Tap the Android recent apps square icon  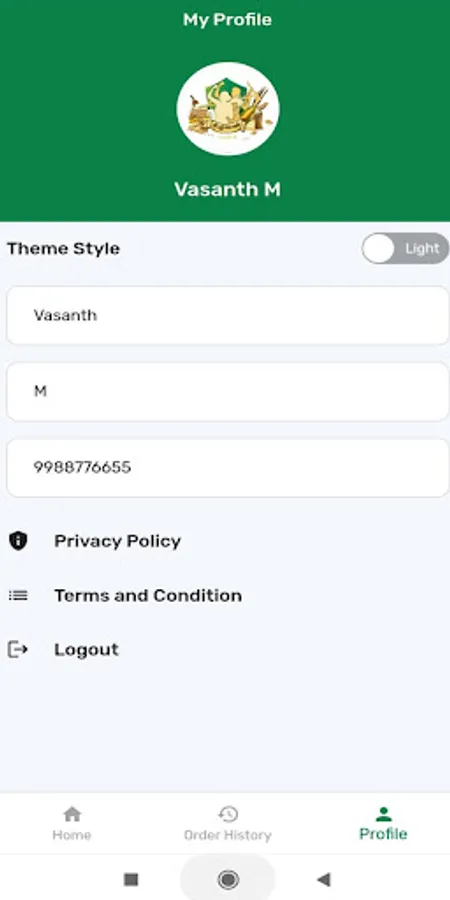pos(131,879)
